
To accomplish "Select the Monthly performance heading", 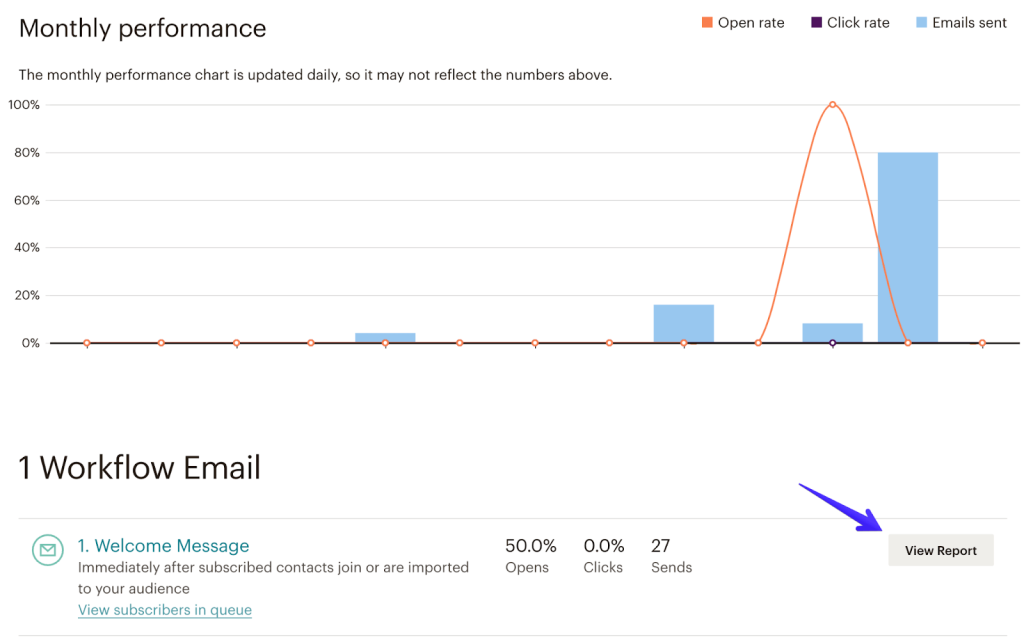I will tap(141, 28).
